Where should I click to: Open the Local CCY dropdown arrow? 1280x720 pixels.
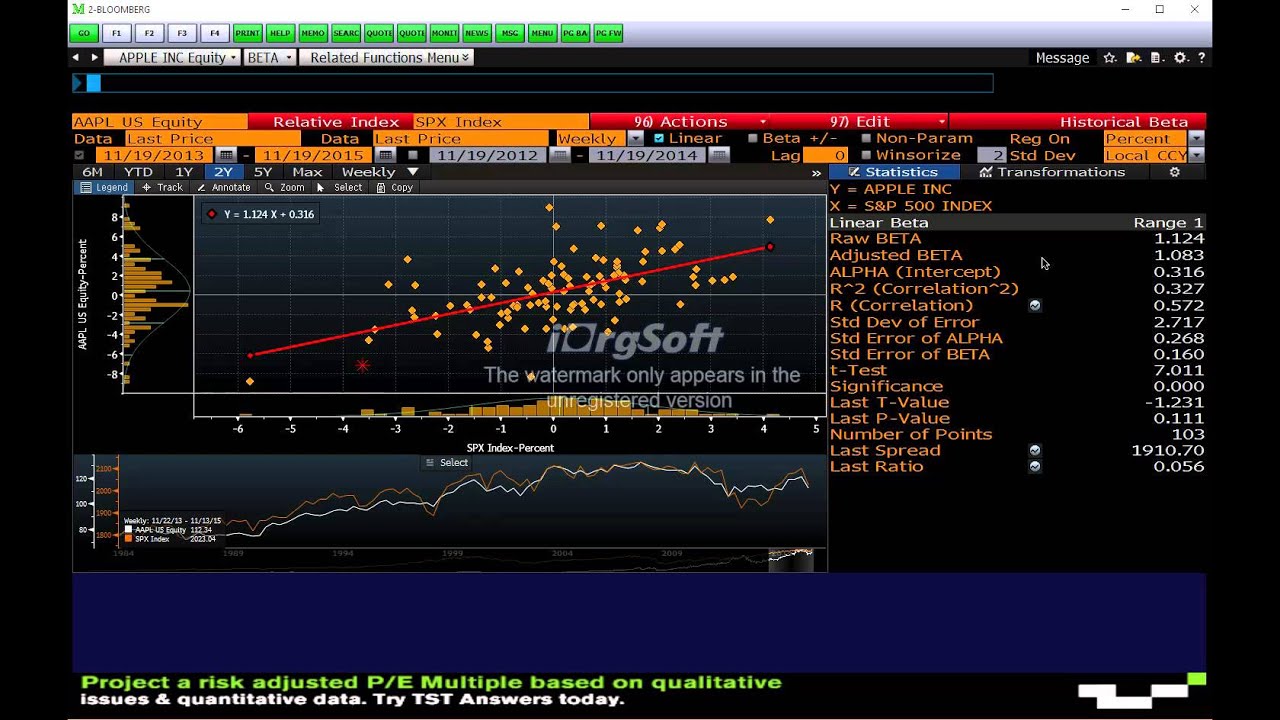click(x=1196, y=155)
